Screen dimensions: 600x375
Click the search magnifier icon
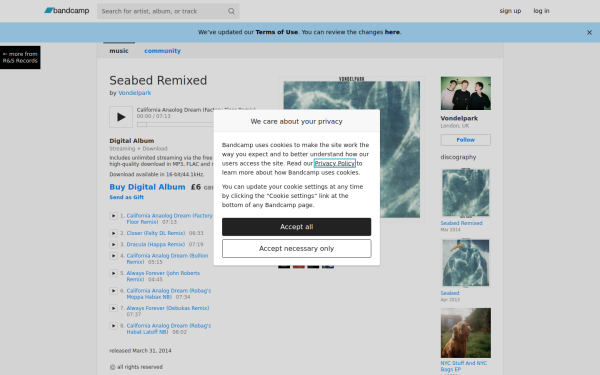[x=231, y=11]
